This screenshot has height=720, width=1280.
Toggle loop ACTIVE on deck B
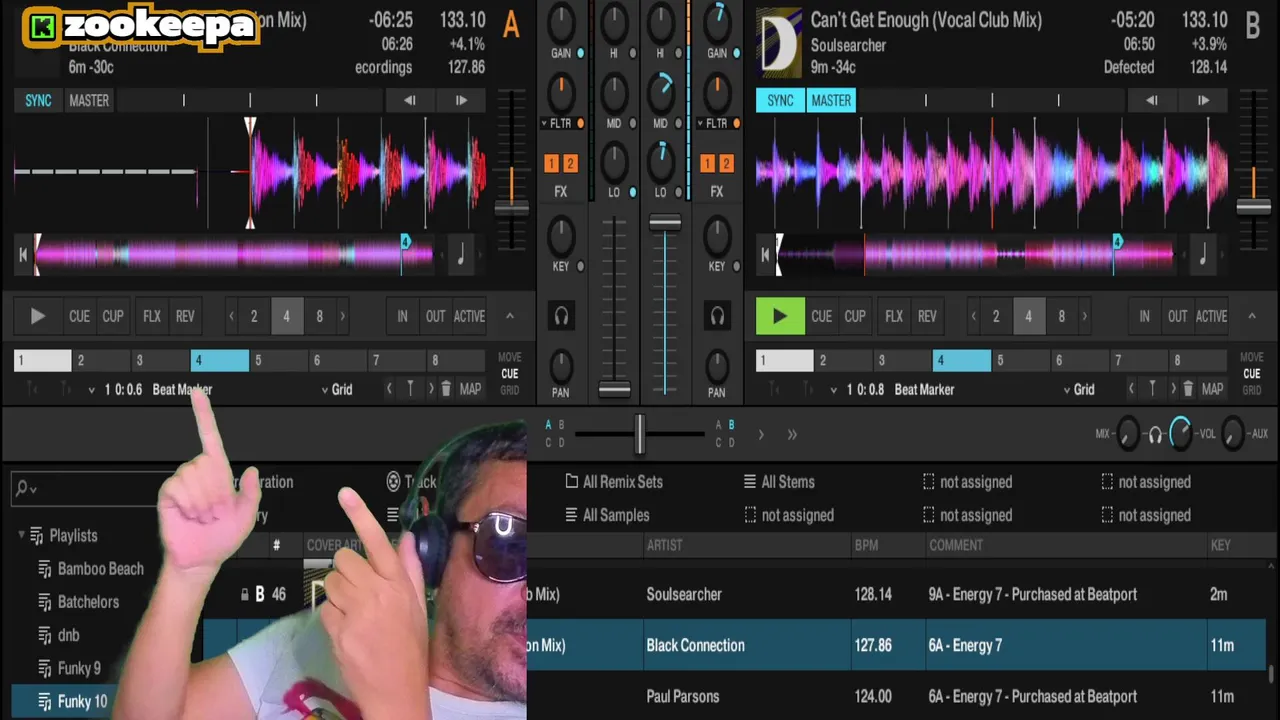[1211, 316]
